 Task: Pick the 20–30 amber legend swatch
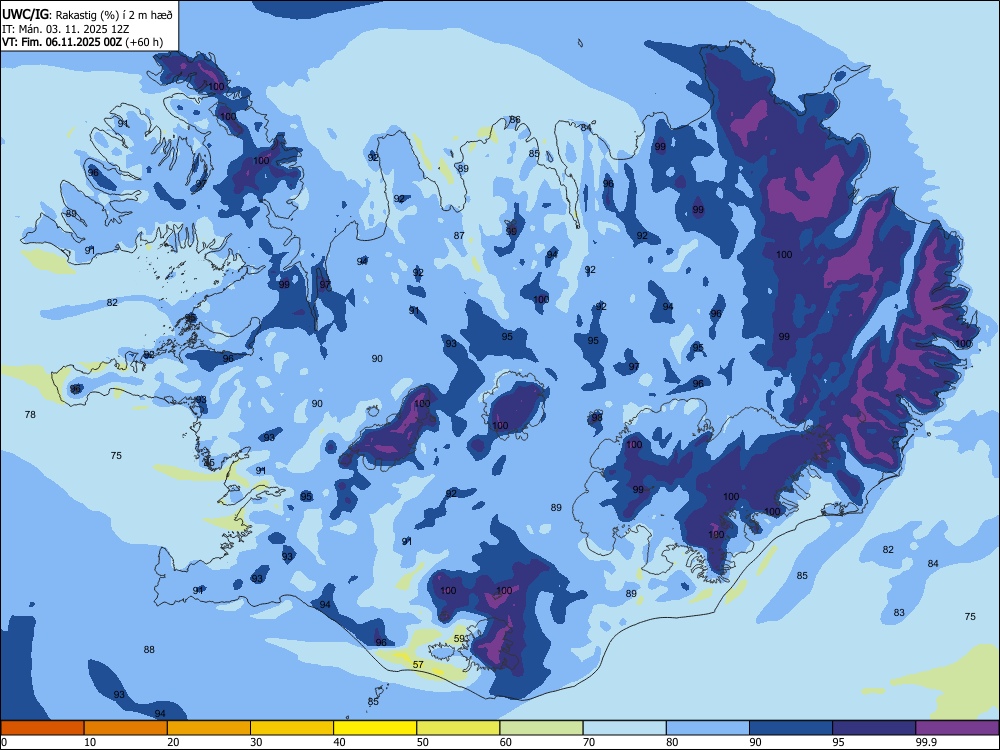point(209,728)
